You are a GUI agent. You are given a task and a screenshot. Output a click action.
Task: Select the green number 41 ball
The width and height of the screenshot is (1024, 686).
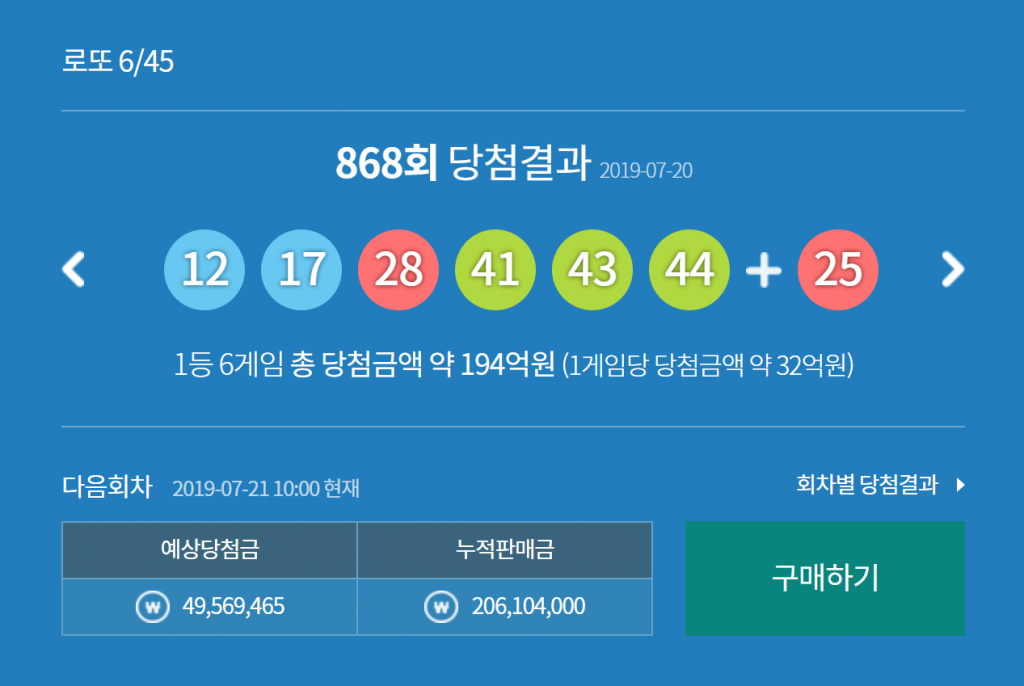pos(495,270)
